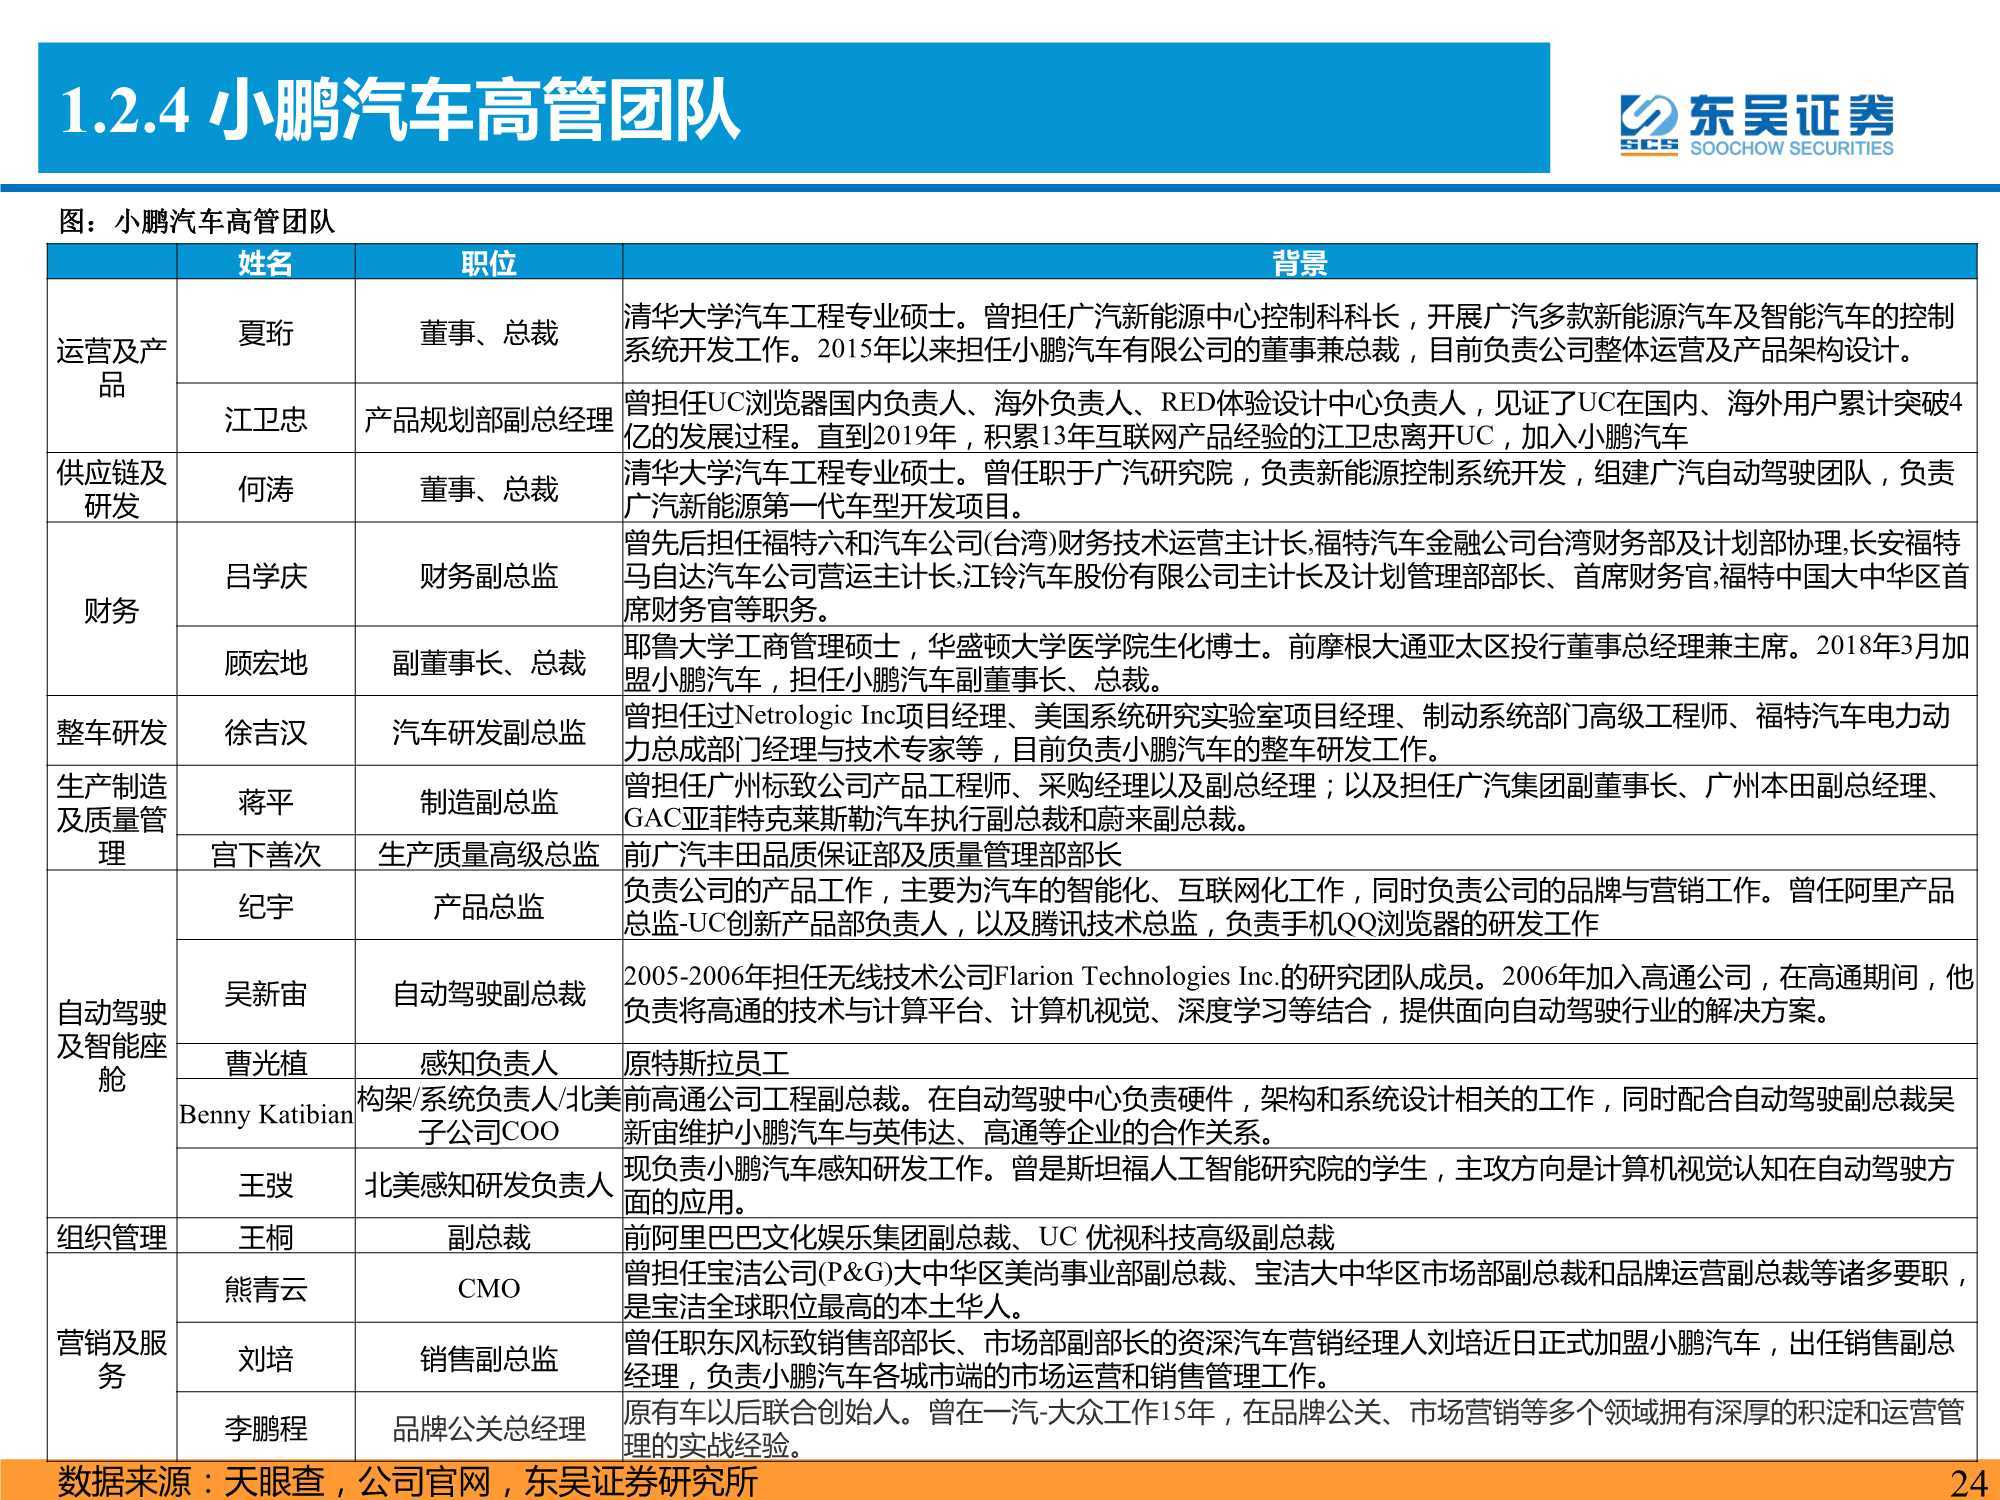Select the name cell 李鹏程

265,1427
